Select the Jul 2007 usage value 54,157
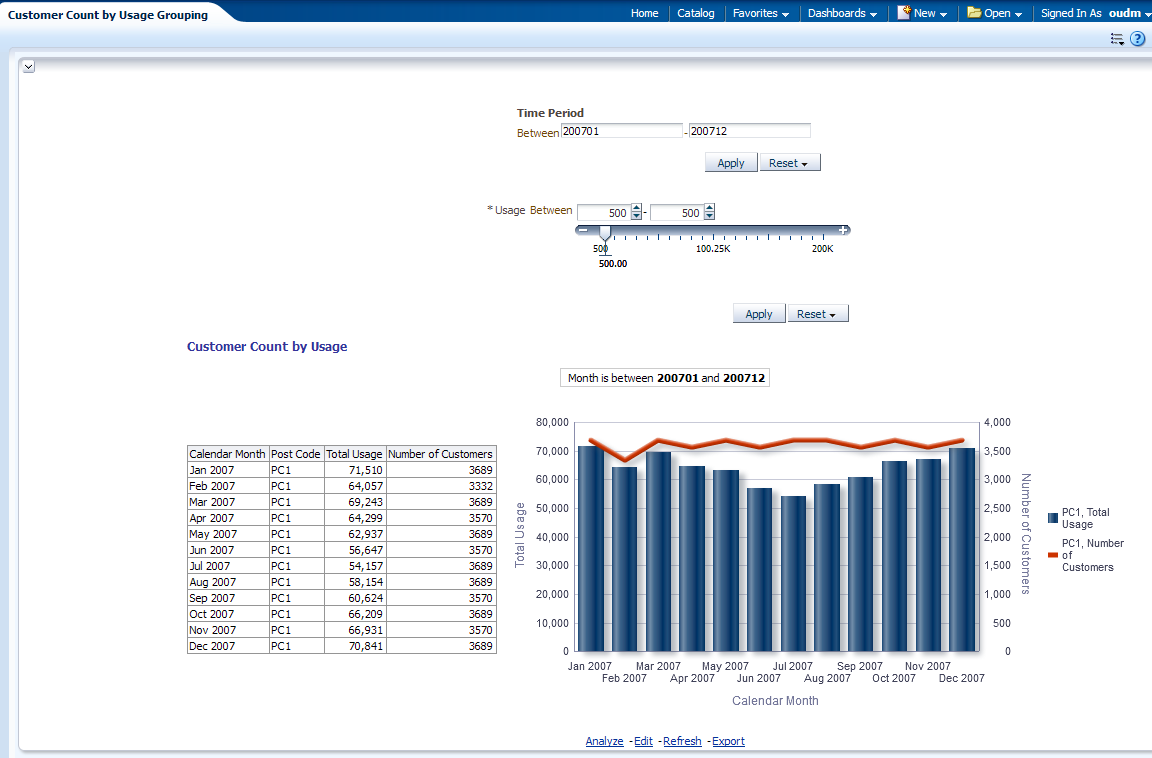This screenshot has height=758, width=1152. click(x=355, y=566)
